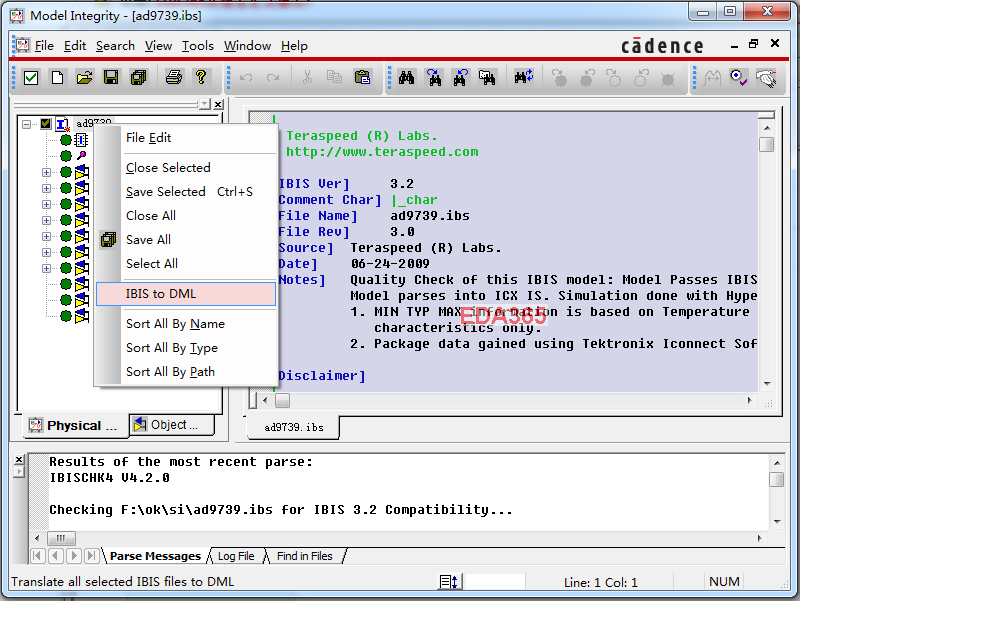Click the Replace binoculars-with-arrows icon
1008x630 pixels.
click(x=523, y=78)
